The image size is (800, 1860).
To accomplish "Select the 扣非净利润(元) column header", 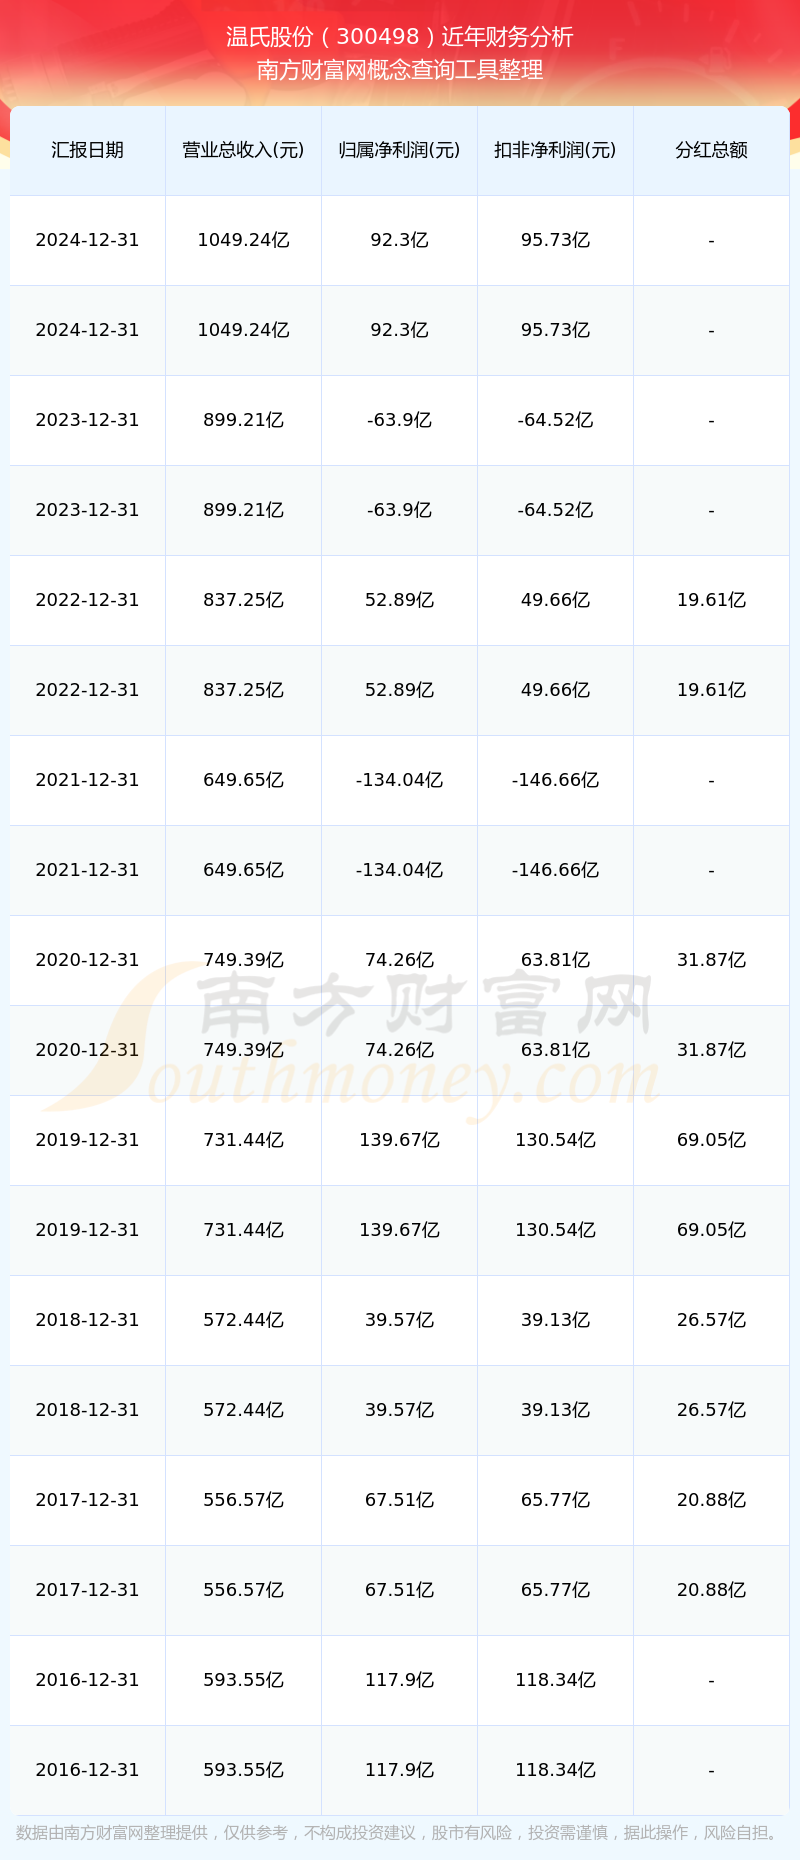I will 555,150.
